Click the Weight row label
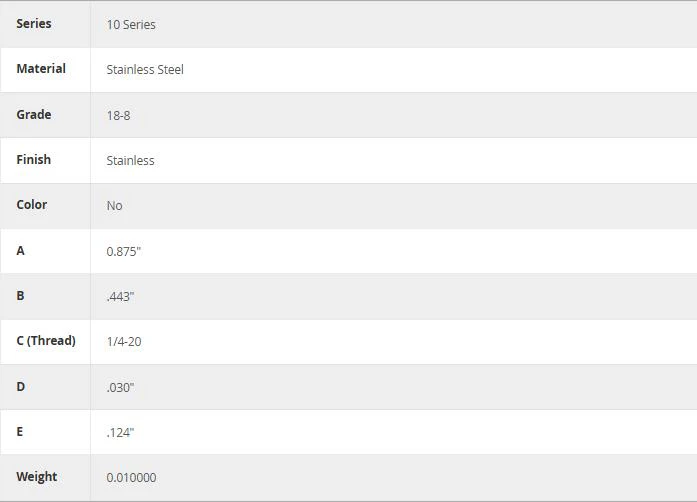The height and width of the screenshot is (502, 697). pyautogui.click(x=36, y=477)
